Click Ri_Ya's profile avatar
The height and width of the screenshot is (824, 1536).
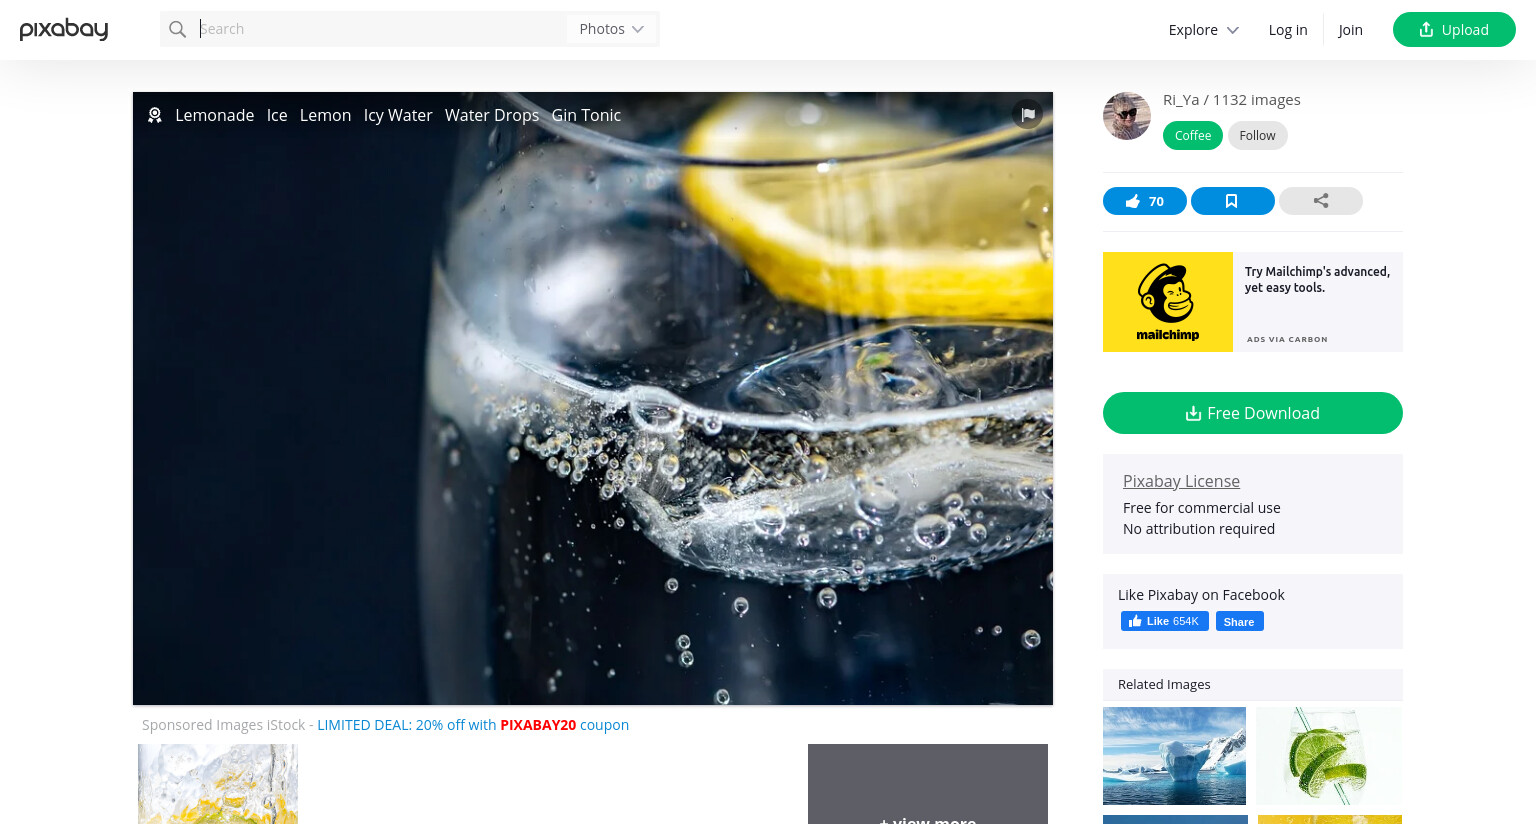[1127, 116]
